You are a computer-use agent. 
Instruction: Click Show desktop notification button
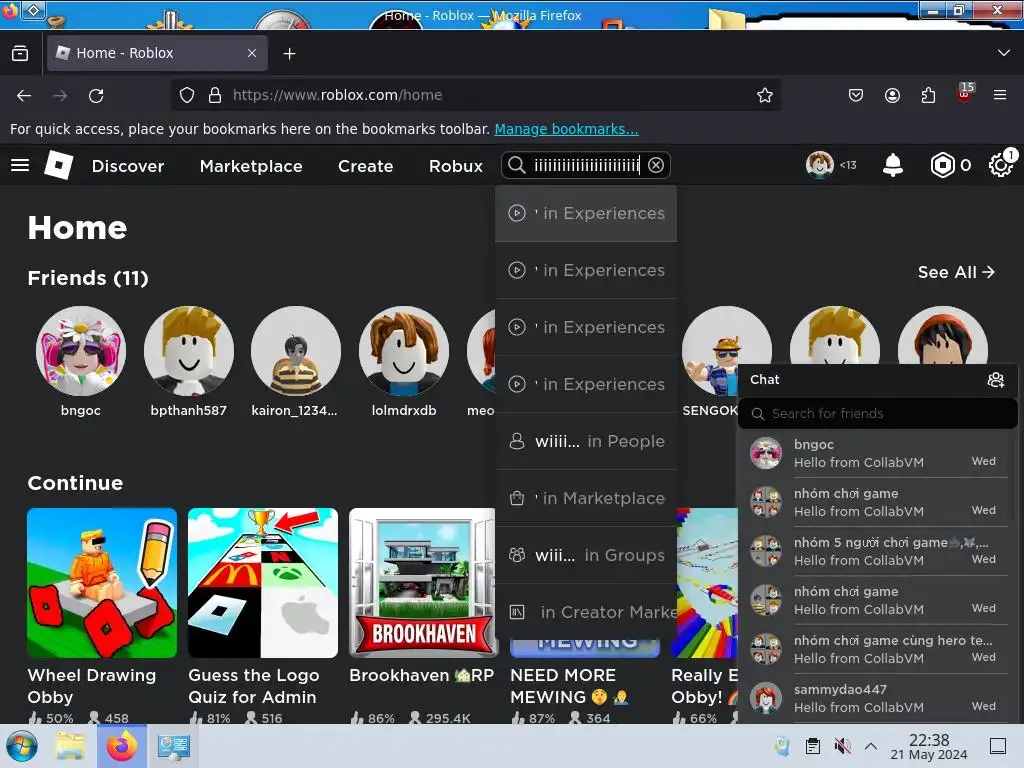tap(998, 746)
